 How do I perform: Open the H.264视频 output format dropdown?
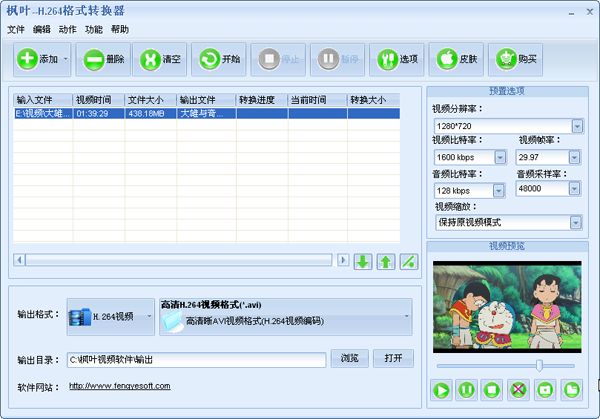pos(111,317)
